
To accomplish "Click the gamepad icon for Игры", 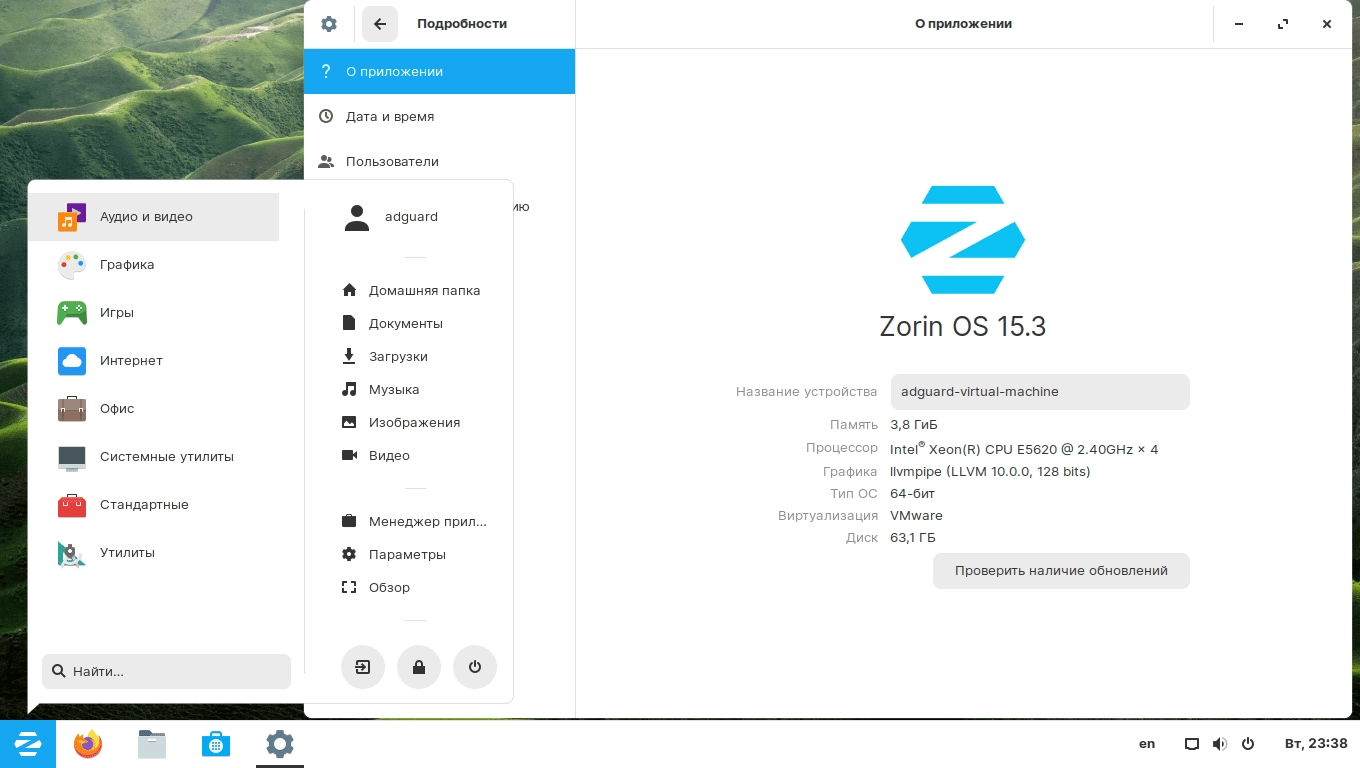I will point(72,313).
